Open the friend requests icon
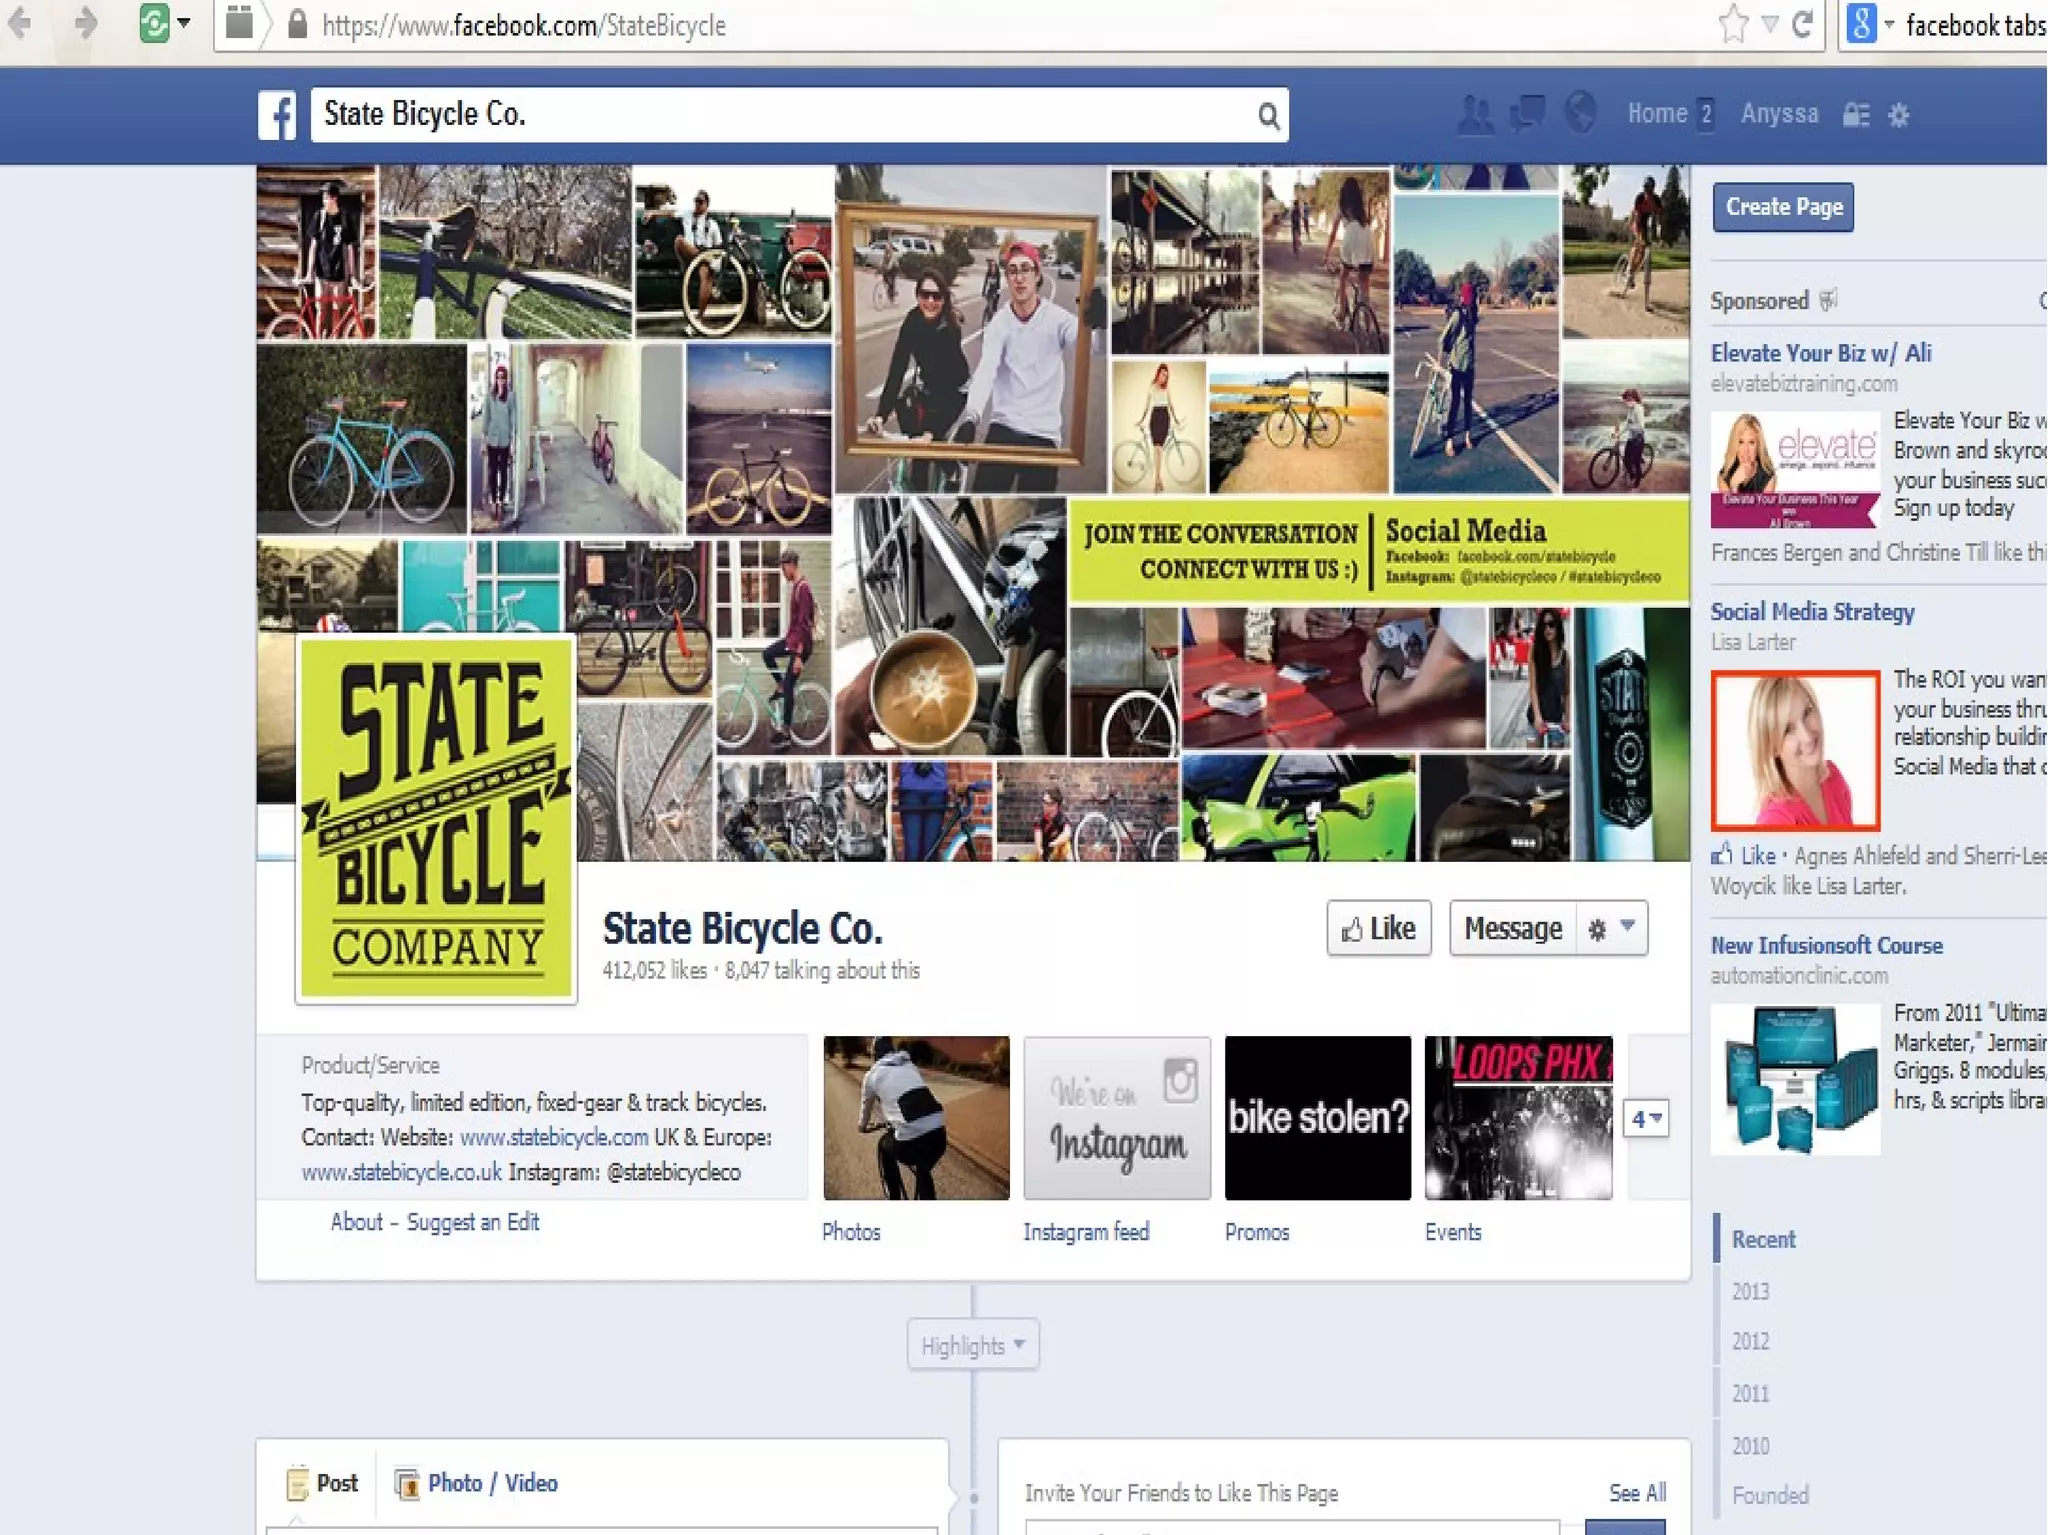This screenshot has width=2048, height=1535. (1474, 114)
